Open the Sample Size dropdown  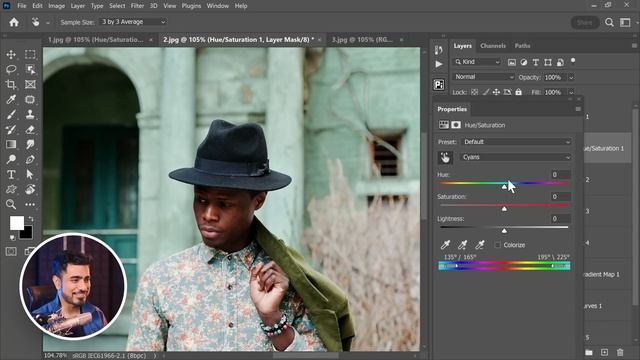[133, 22]
